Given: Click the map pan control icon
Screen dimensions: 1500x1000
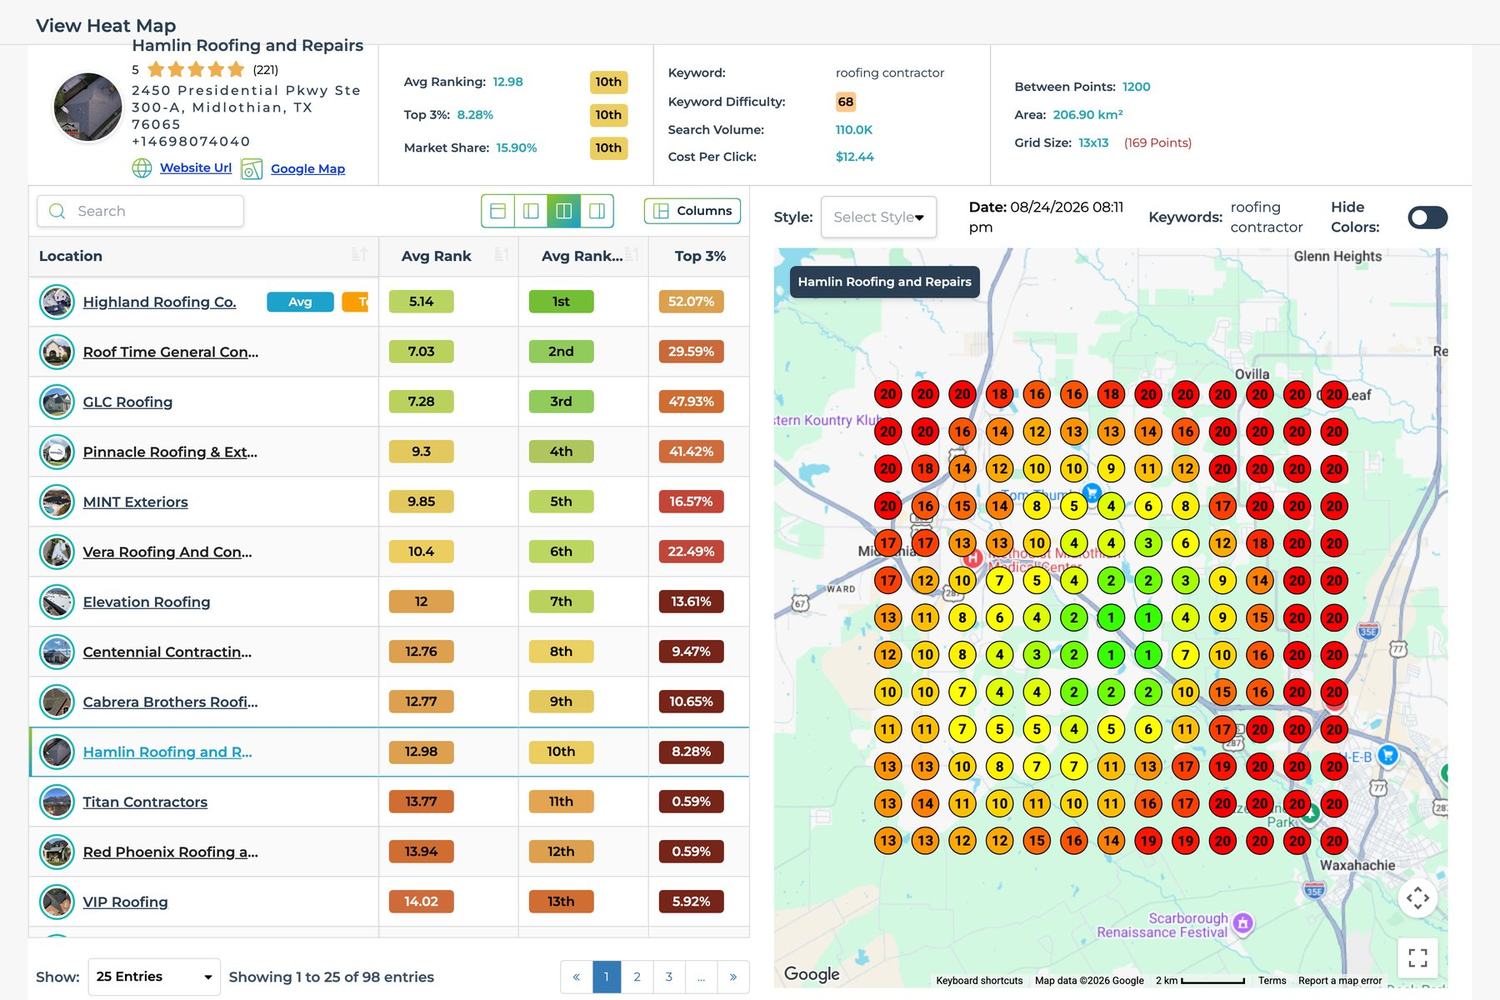Looking at the screenshot, I should coord(1417,898).
